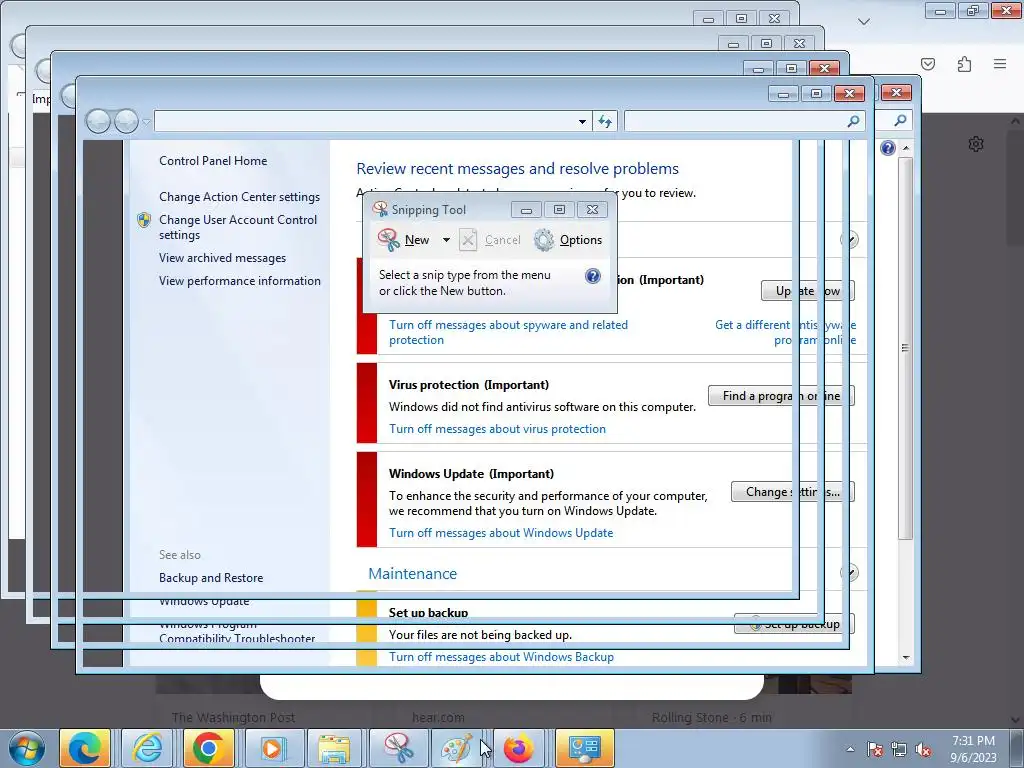This screenshot has width=1024, height=768.
Task: Click the UAC shield icon in sidebar
Action: click(144, 220)
